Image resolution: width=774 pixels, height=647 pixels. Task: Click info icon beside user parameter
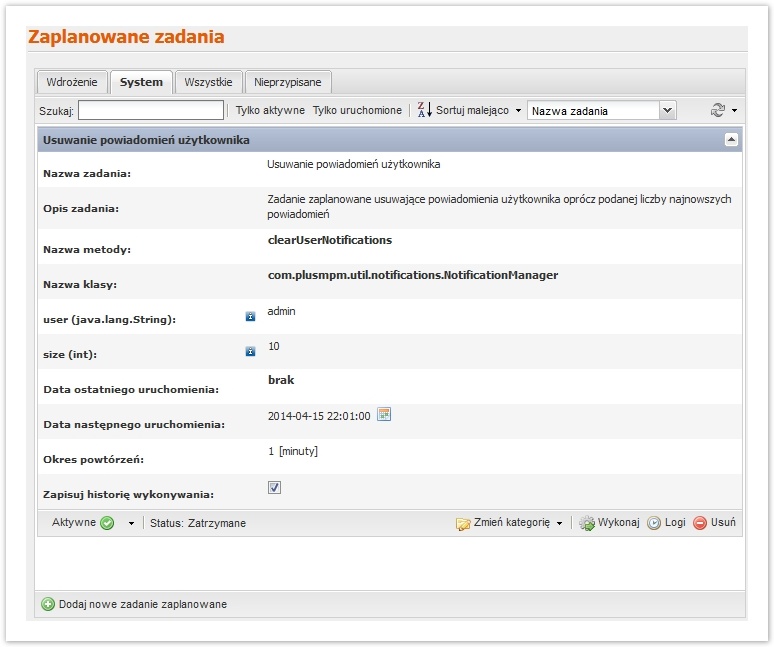(x=250, y=317)
